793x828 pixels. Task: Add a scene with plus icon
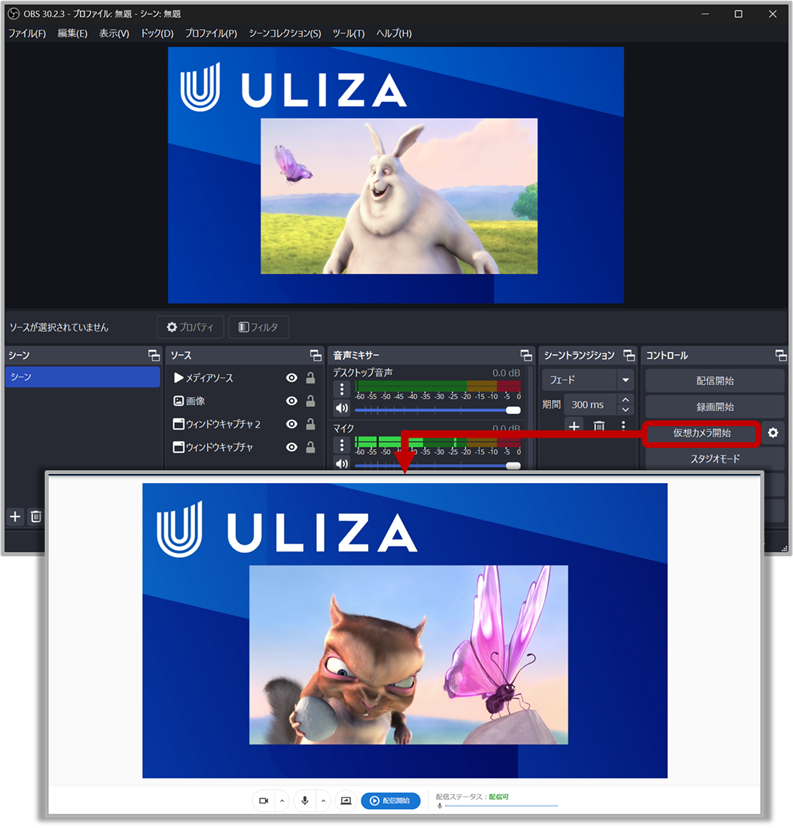(15, 516)
